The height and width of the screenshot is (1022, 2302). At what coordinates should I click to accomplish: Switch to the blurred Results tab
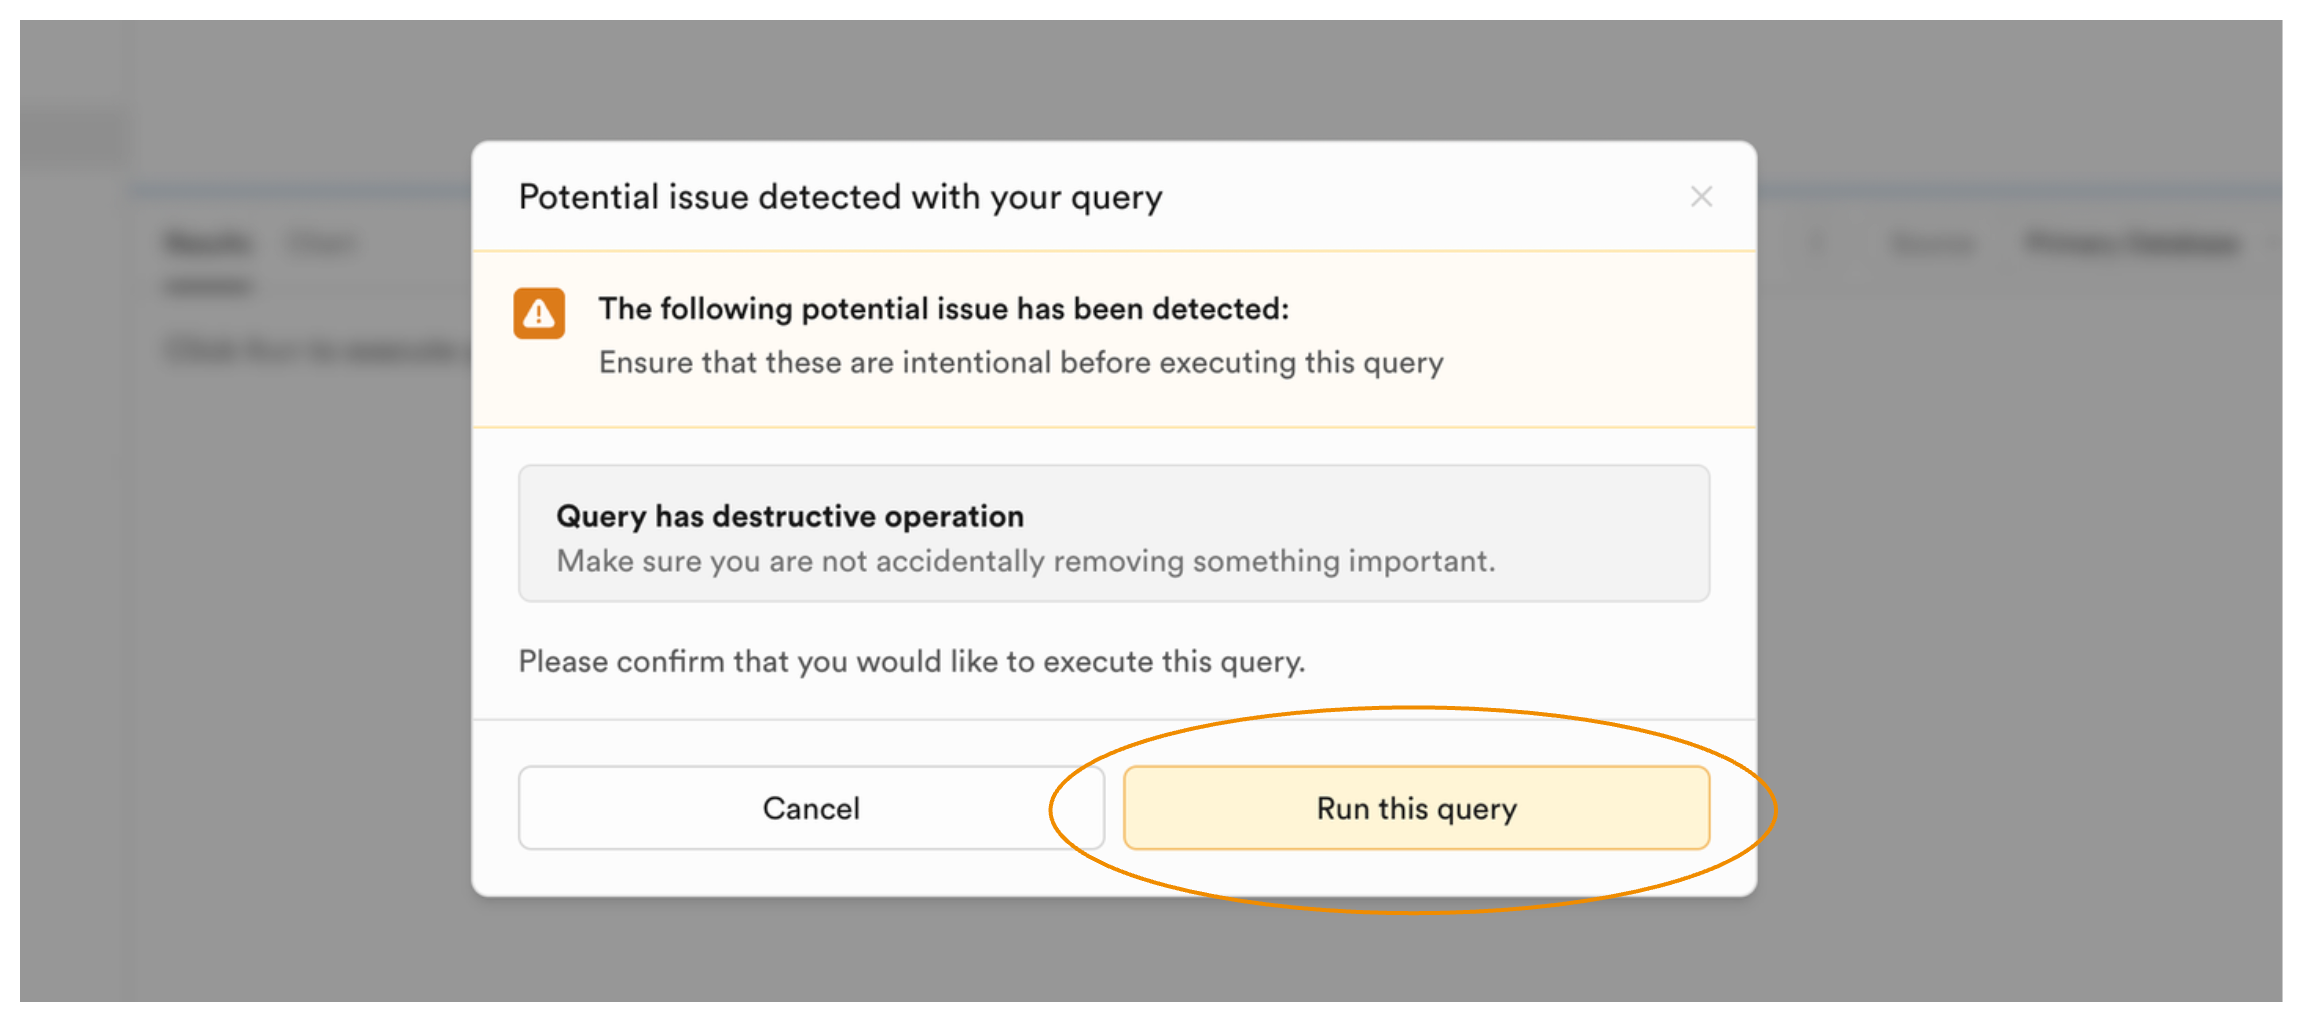point(208,243)
